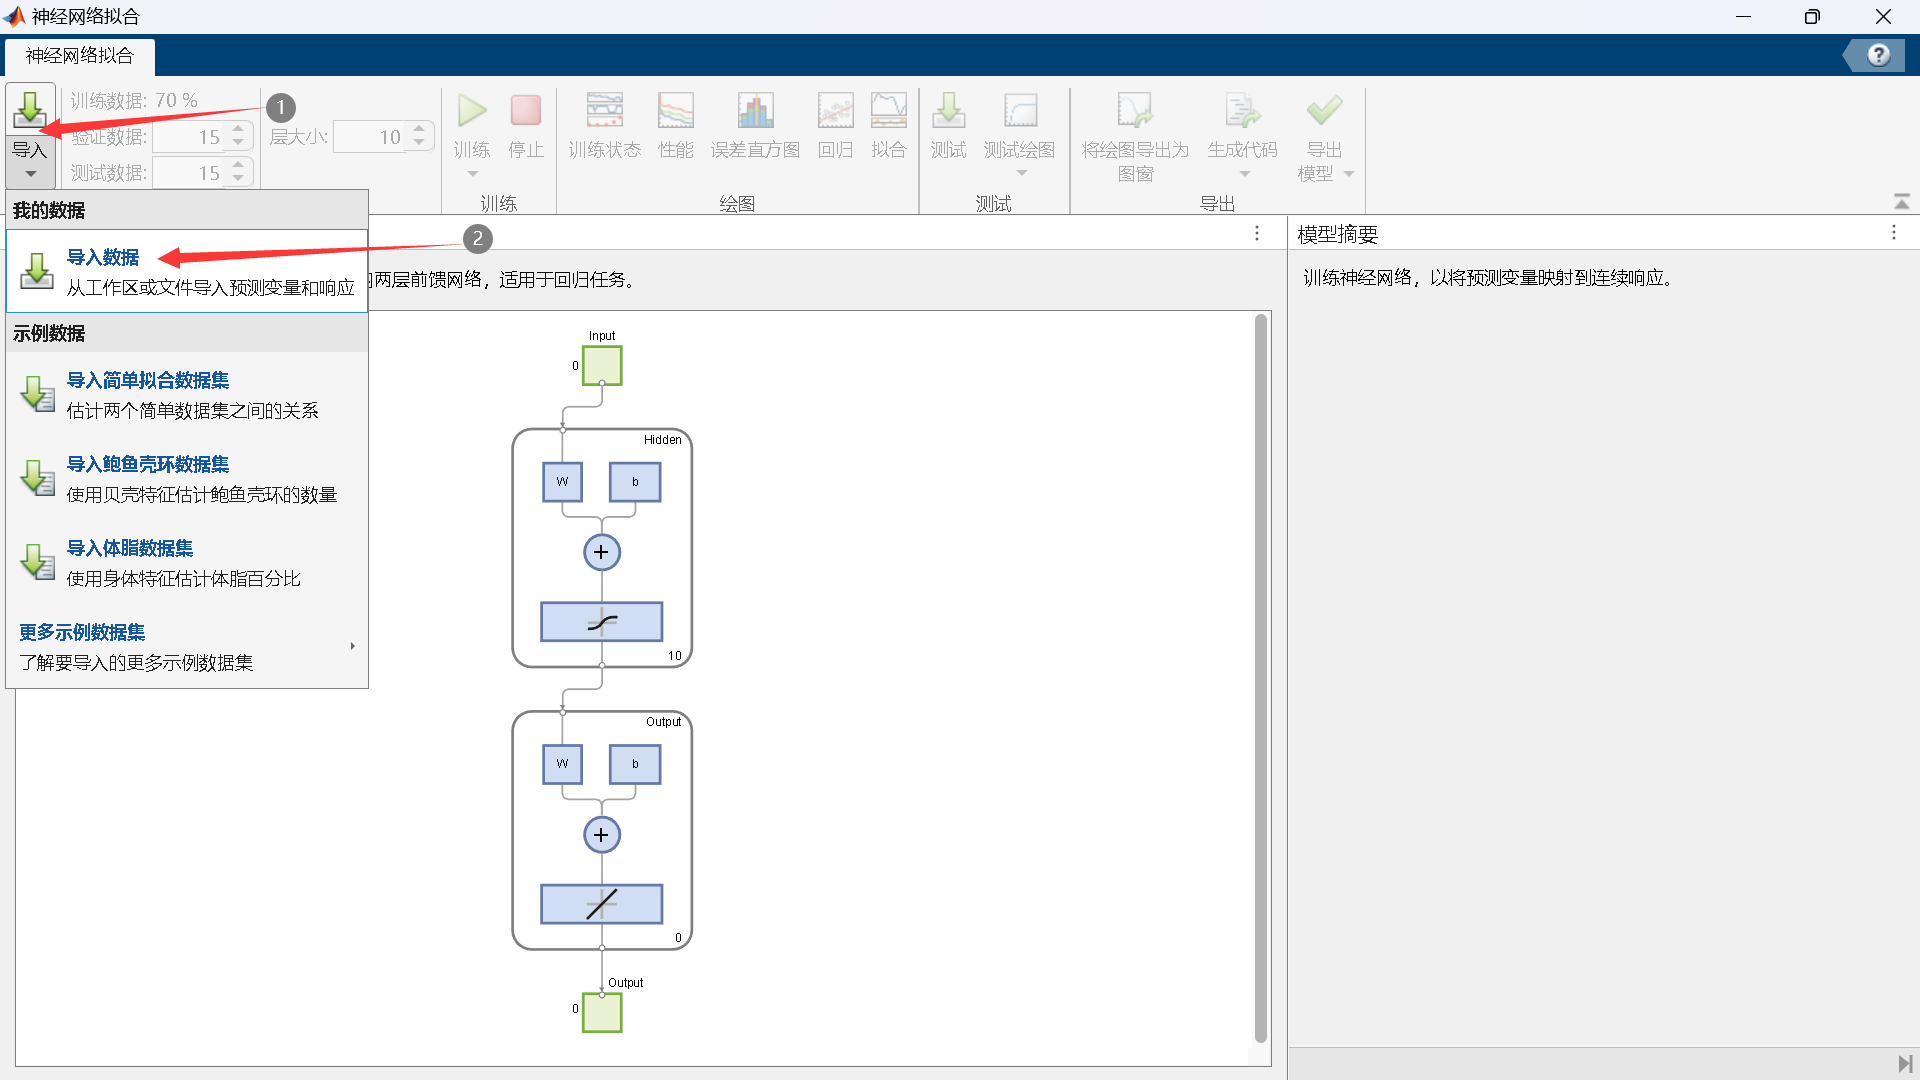Open the Error Histogram plot icon

coord(755,111)
